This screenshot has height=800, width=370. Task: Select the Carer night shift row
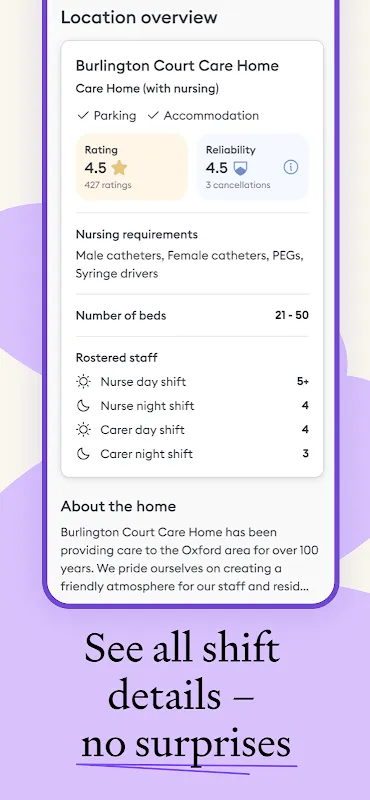point(192,454)
